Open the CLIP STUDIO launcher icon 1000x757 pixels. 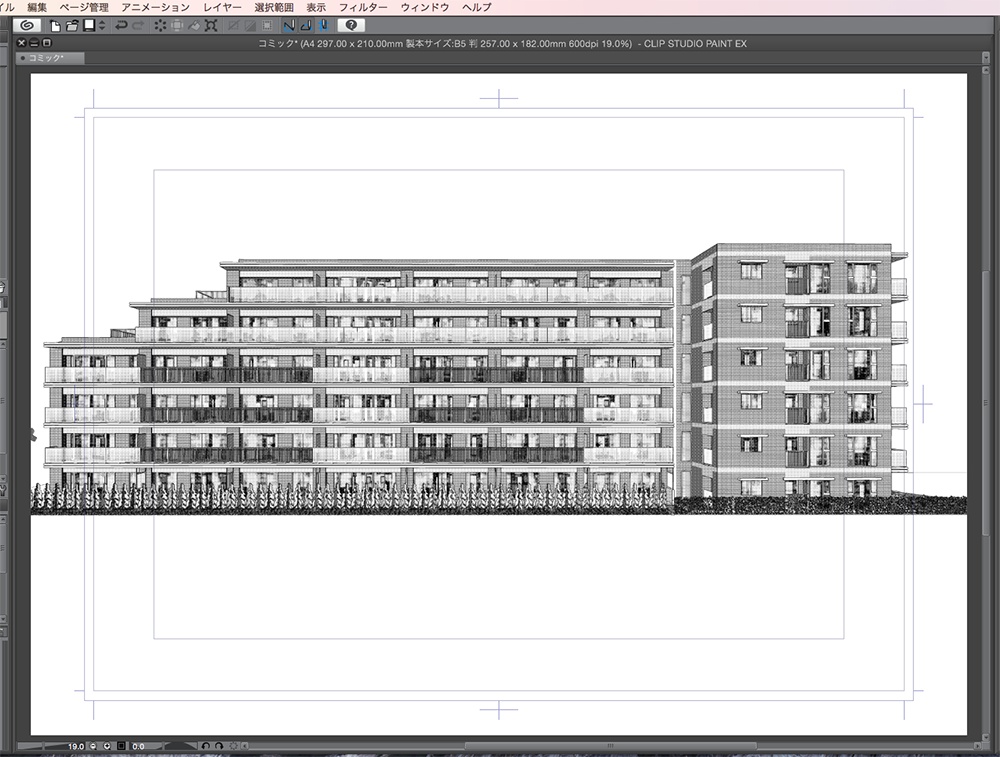pyautogui.click(x=27, y=26)
